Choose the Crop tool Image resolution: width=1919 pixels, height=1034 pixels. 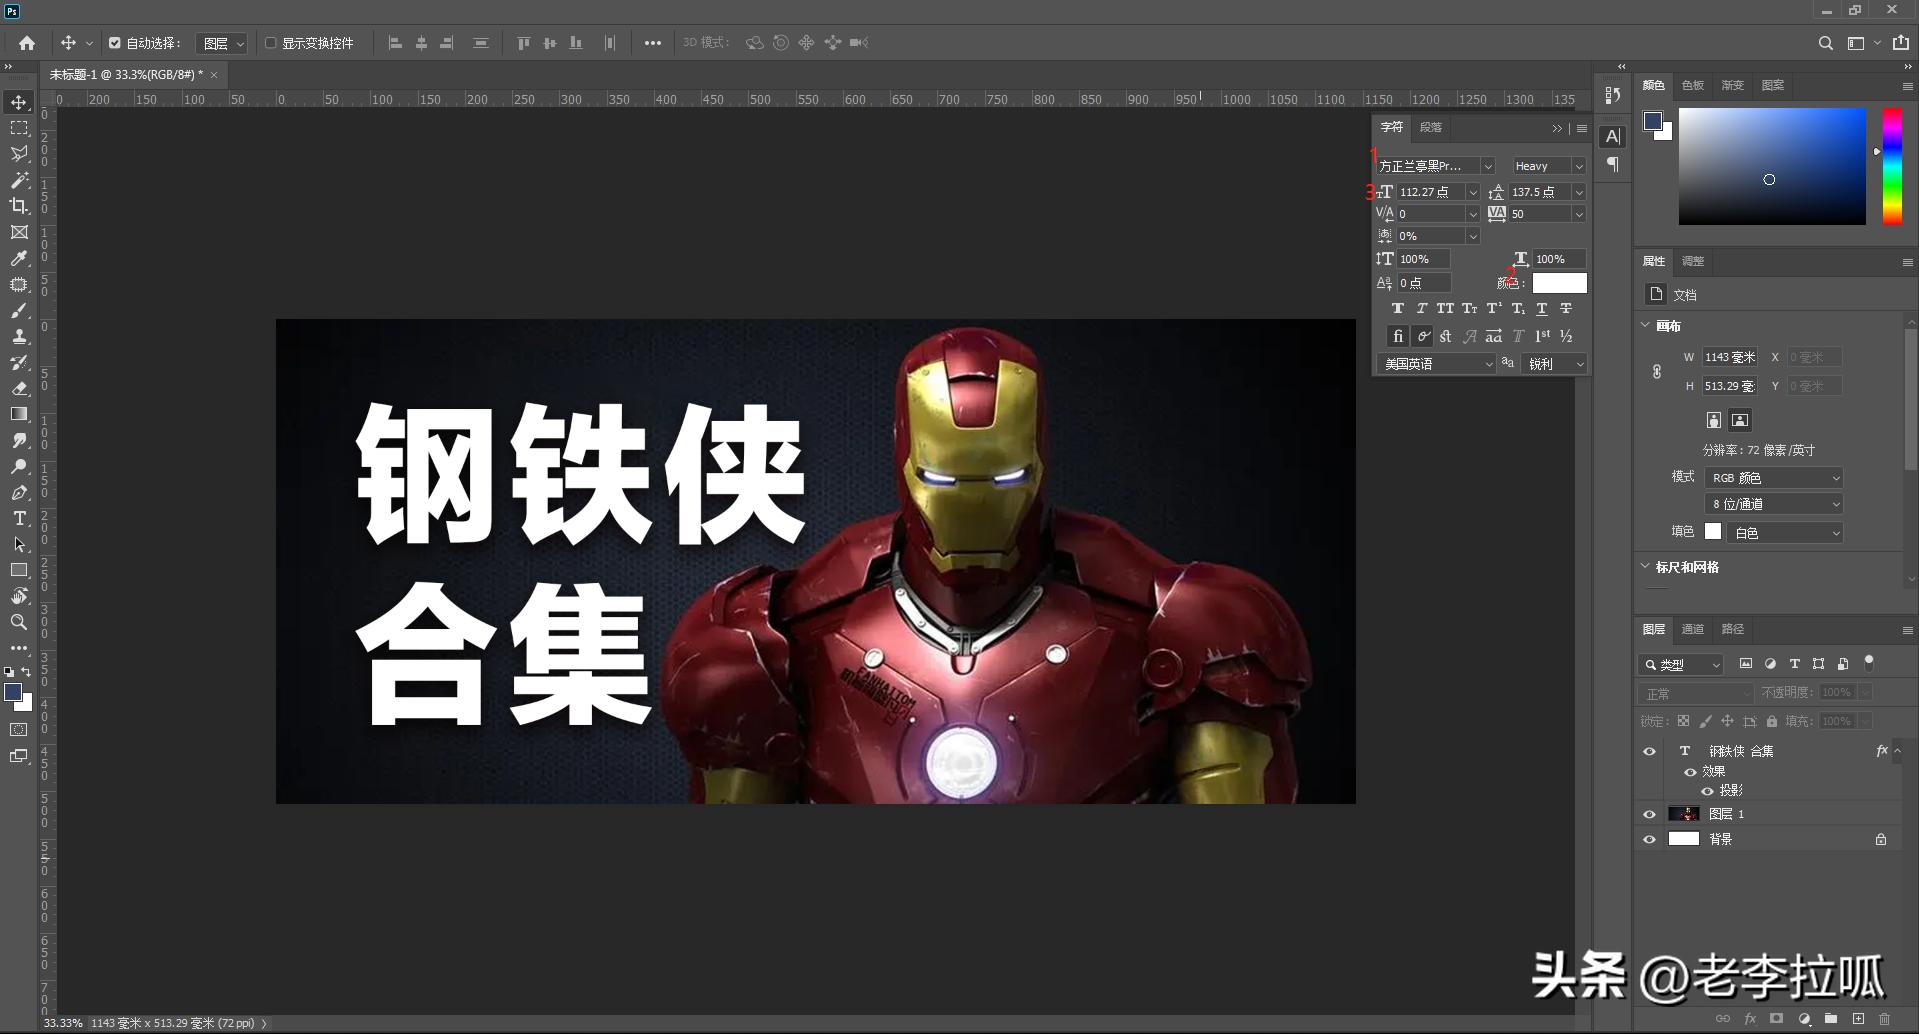pyautogui.click(x=18, y=206)
